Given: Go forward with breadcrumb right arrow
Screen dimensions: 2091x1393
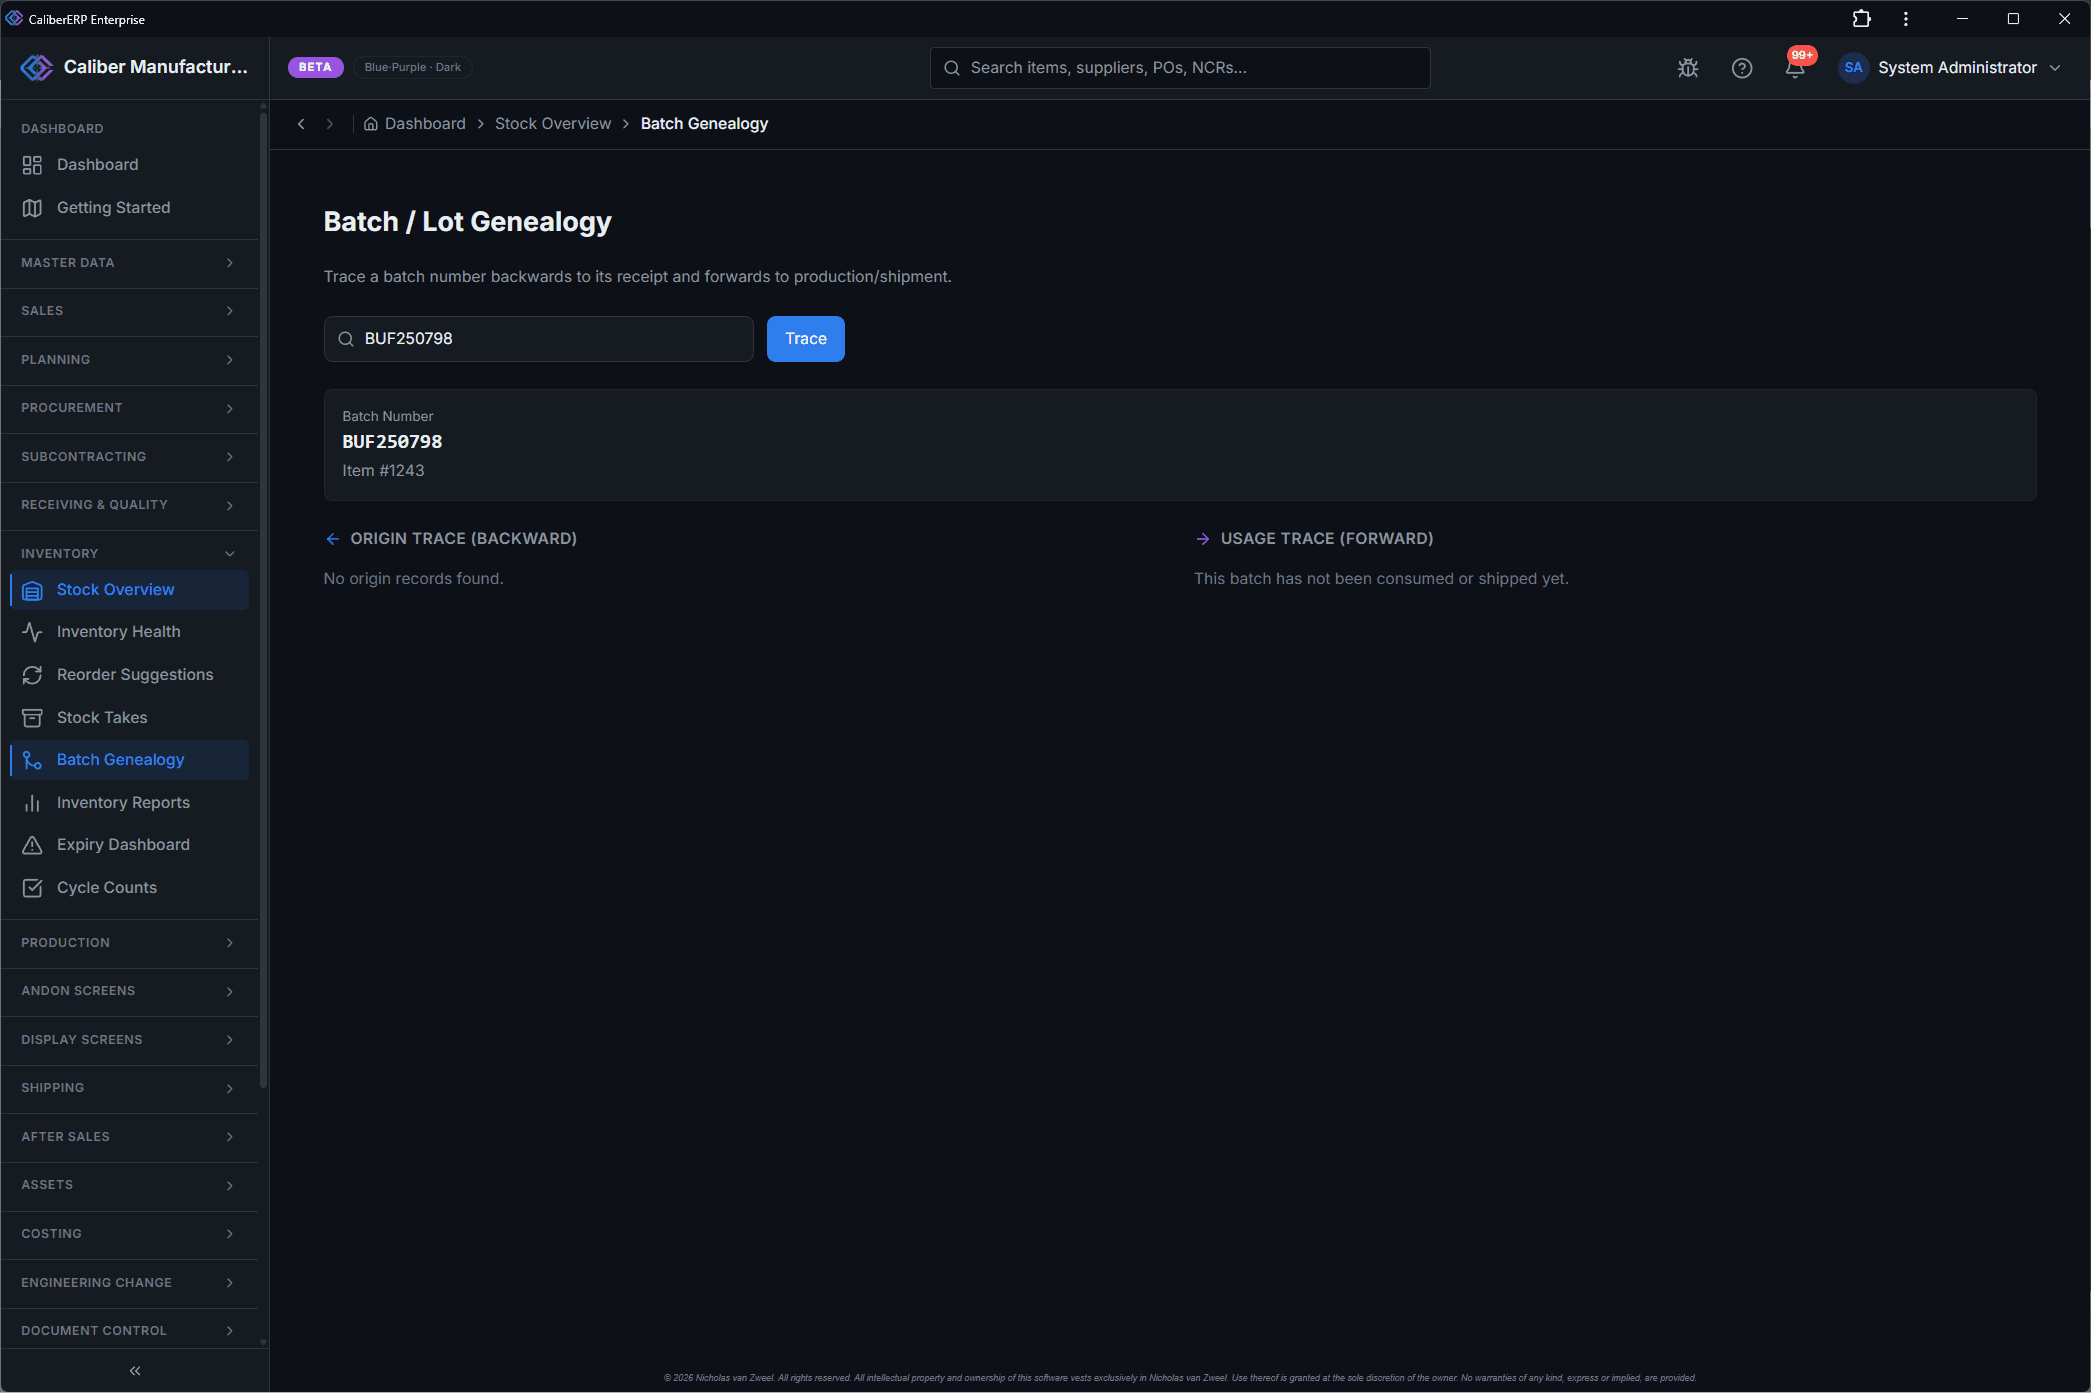Looking at the screenshot, I should (329, 124).
